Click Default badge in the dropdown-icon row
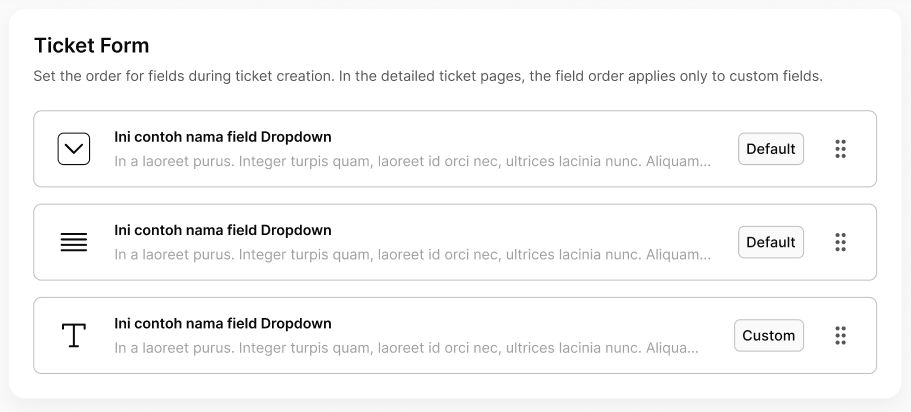Viewport: 911px width, 412px height. point(770,149)
